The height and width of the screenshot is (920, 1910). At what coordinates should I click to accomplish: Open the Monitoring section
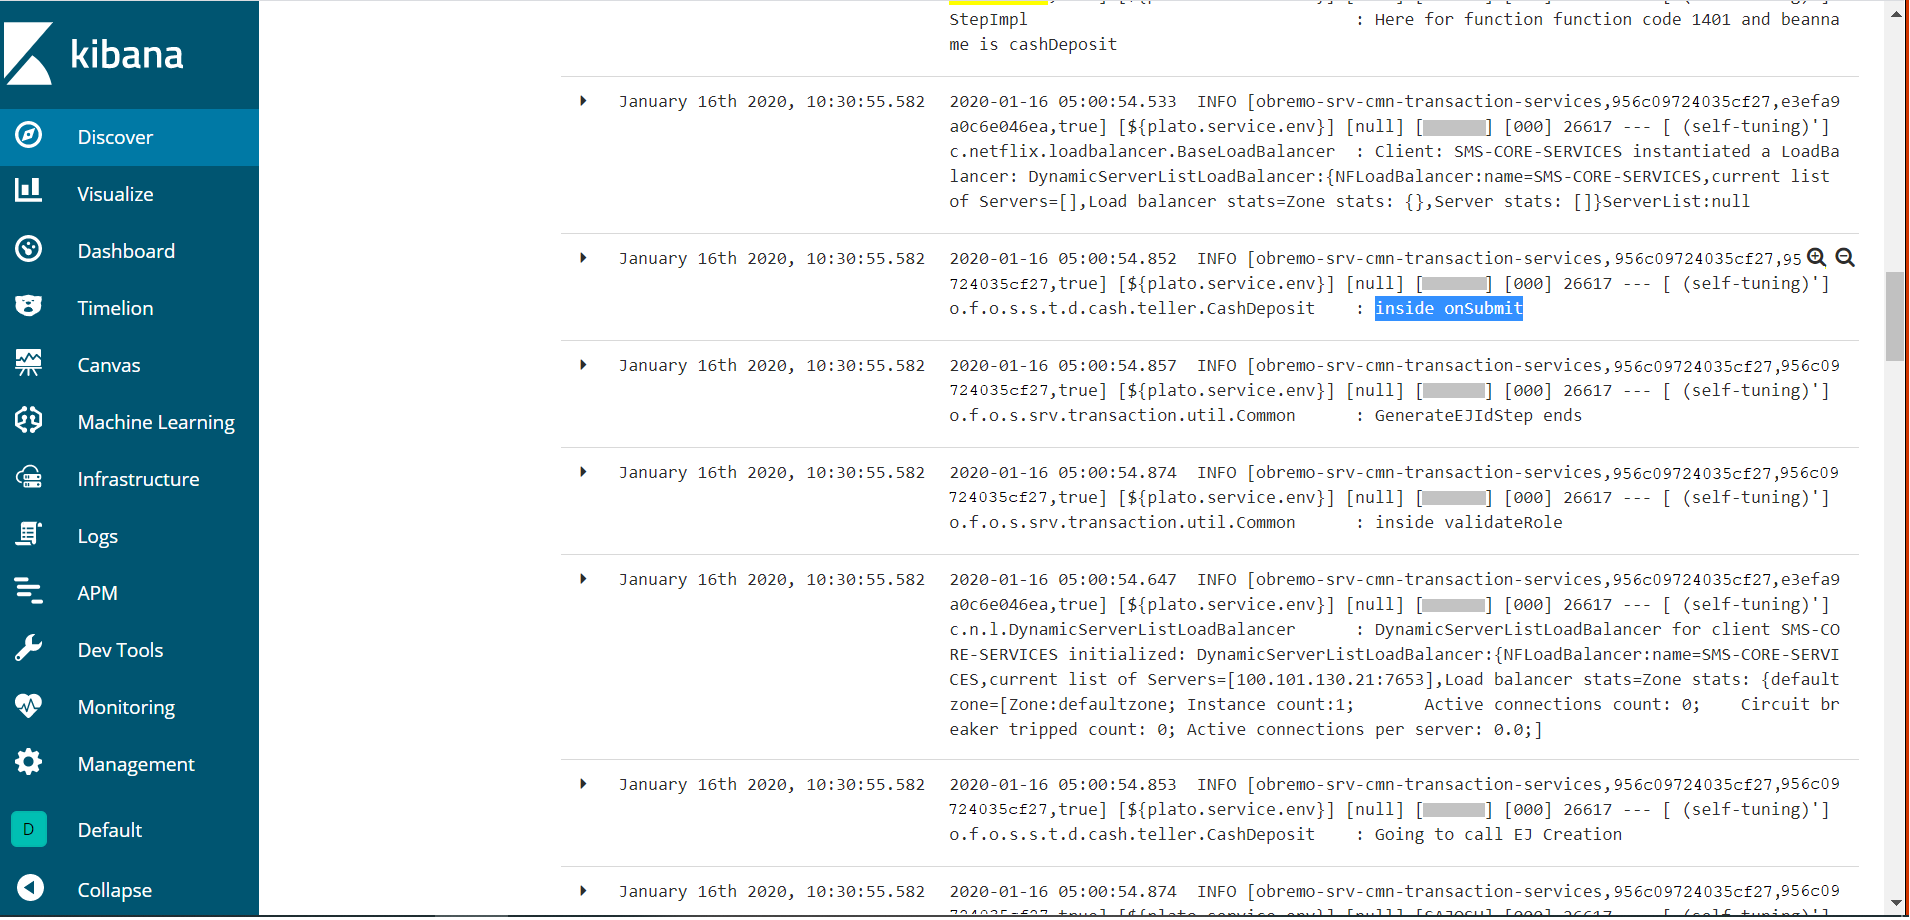coord(129,707)
